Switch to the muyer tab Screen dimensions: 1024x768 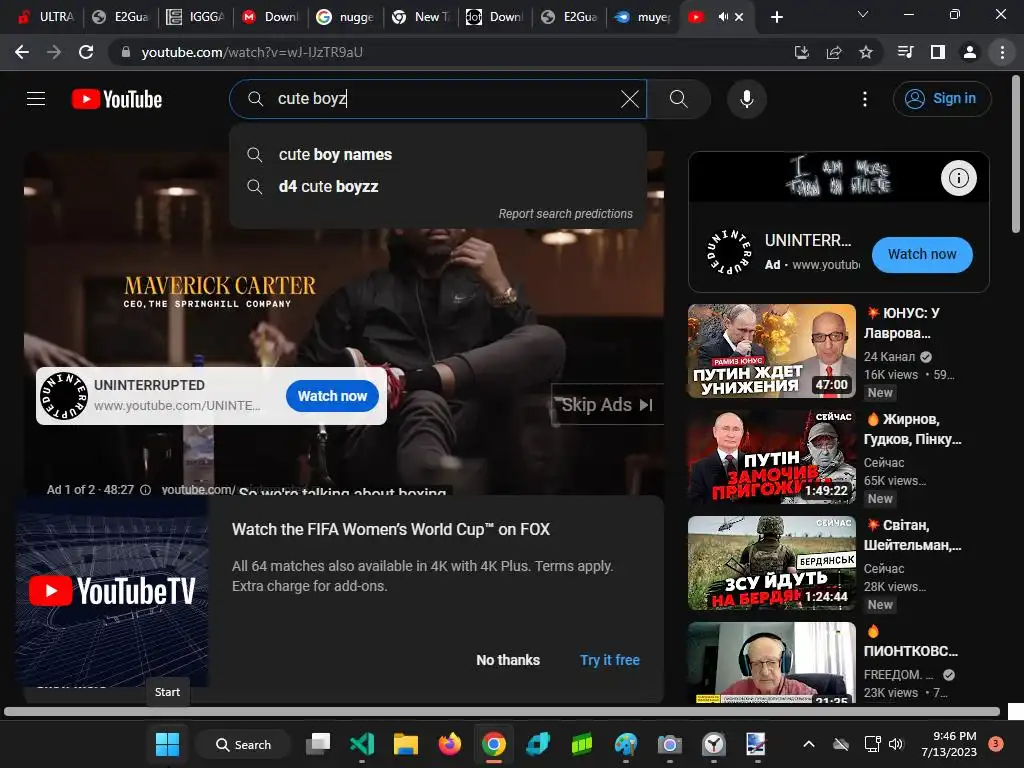tap(643, 17)
